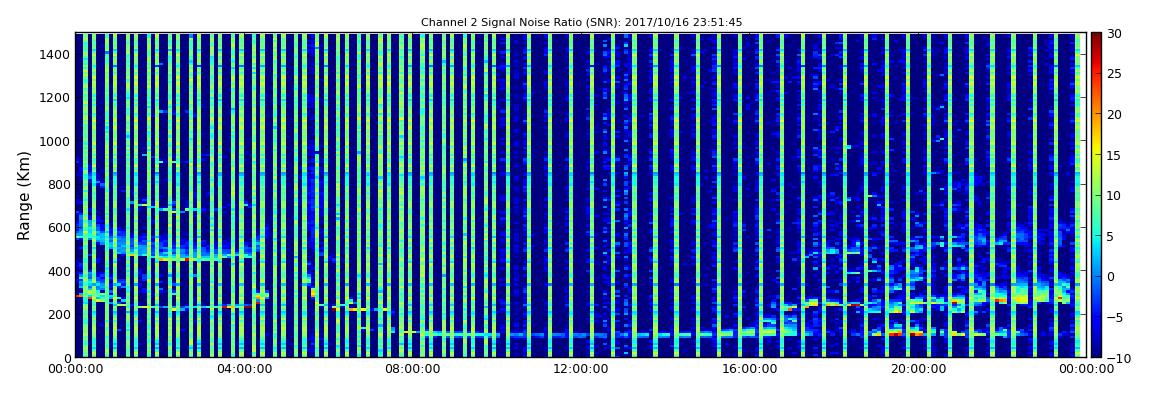Click the colorbar '25' tick label
This screenshot has height=407, width=1150.
1114,74
